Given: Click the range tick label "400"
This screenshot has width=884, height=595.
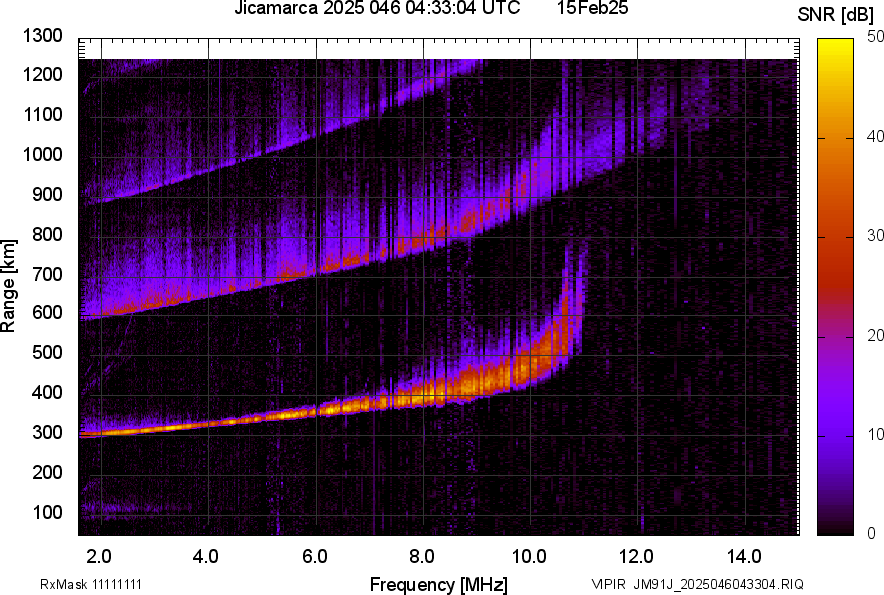Looking at the screenshot, I should [x=47, y=393].
